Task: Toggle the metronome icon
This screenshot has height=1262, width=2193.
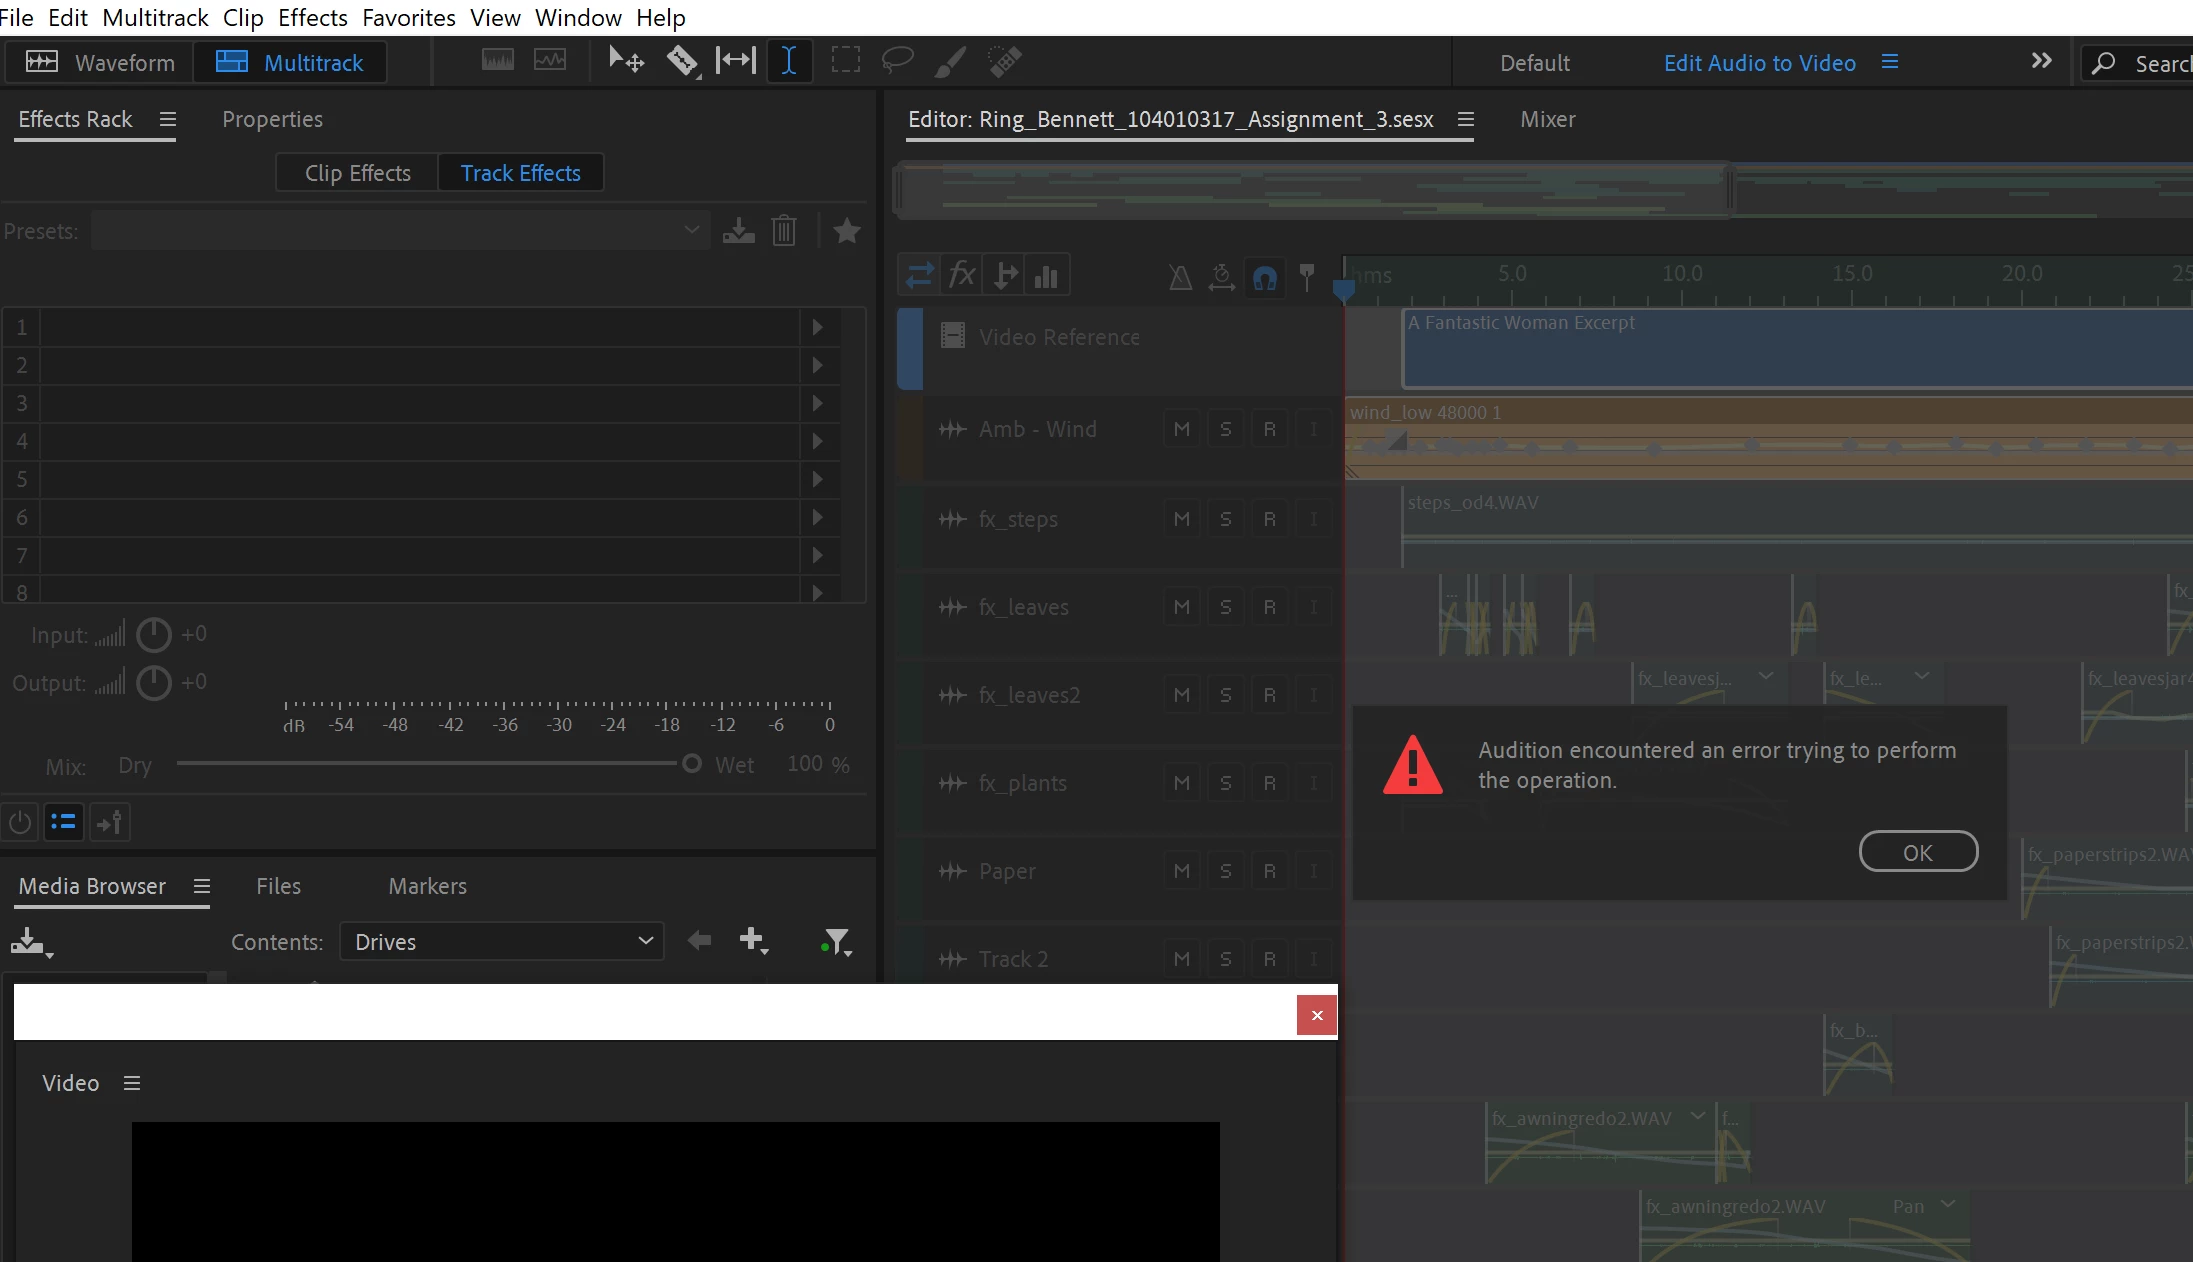Action: (1180, 277)
